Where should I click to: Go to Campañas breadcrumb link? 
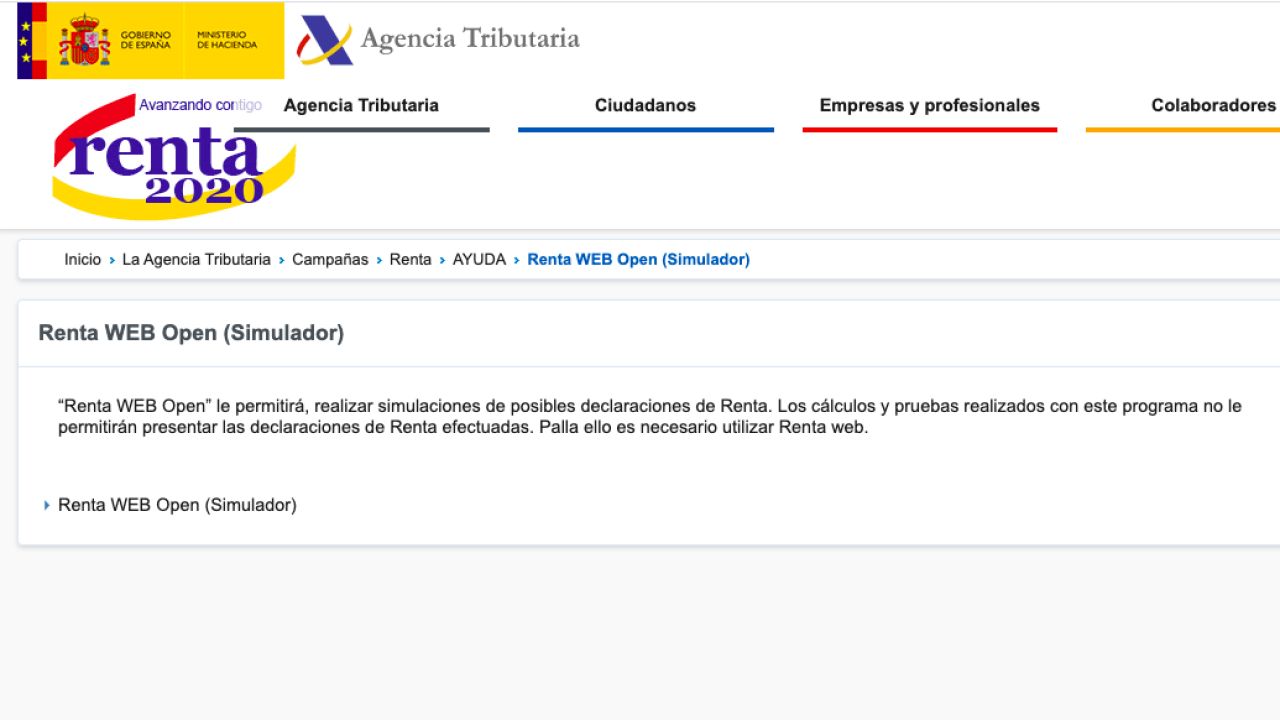(x=330, y=260)
